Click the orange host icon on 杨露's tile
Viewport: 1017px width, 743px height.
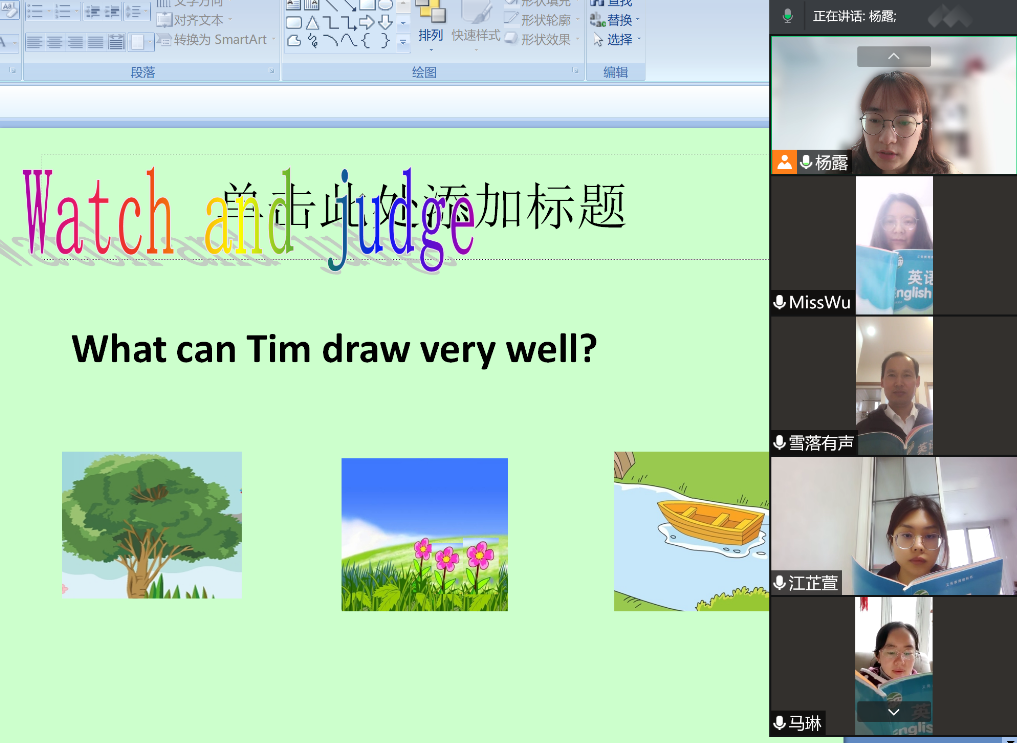[784, 162]
